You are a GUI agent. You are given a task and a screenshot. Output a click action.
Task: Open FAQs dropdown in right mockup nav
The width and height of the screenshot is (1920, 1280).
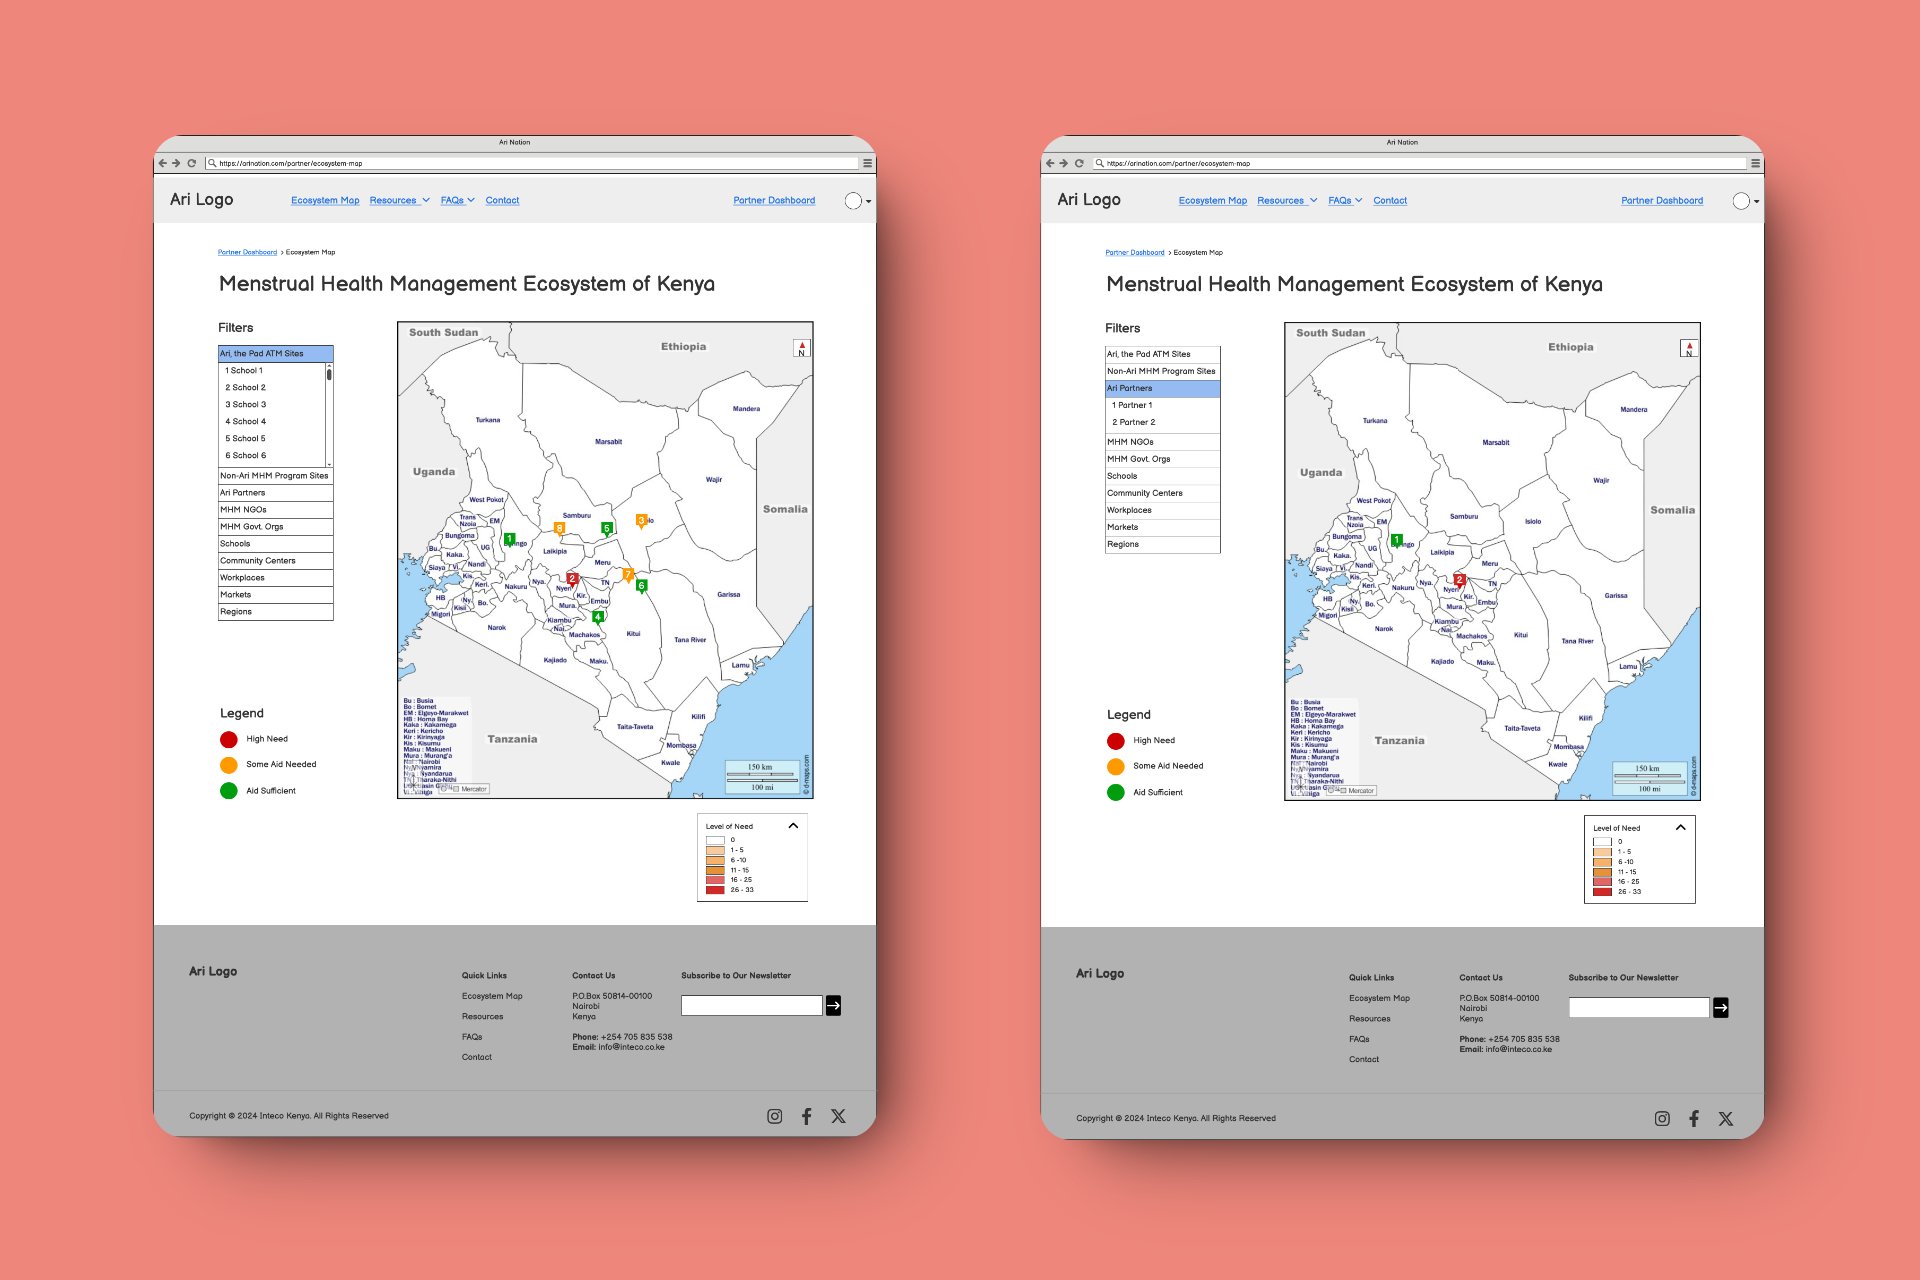coord(1345,200)
